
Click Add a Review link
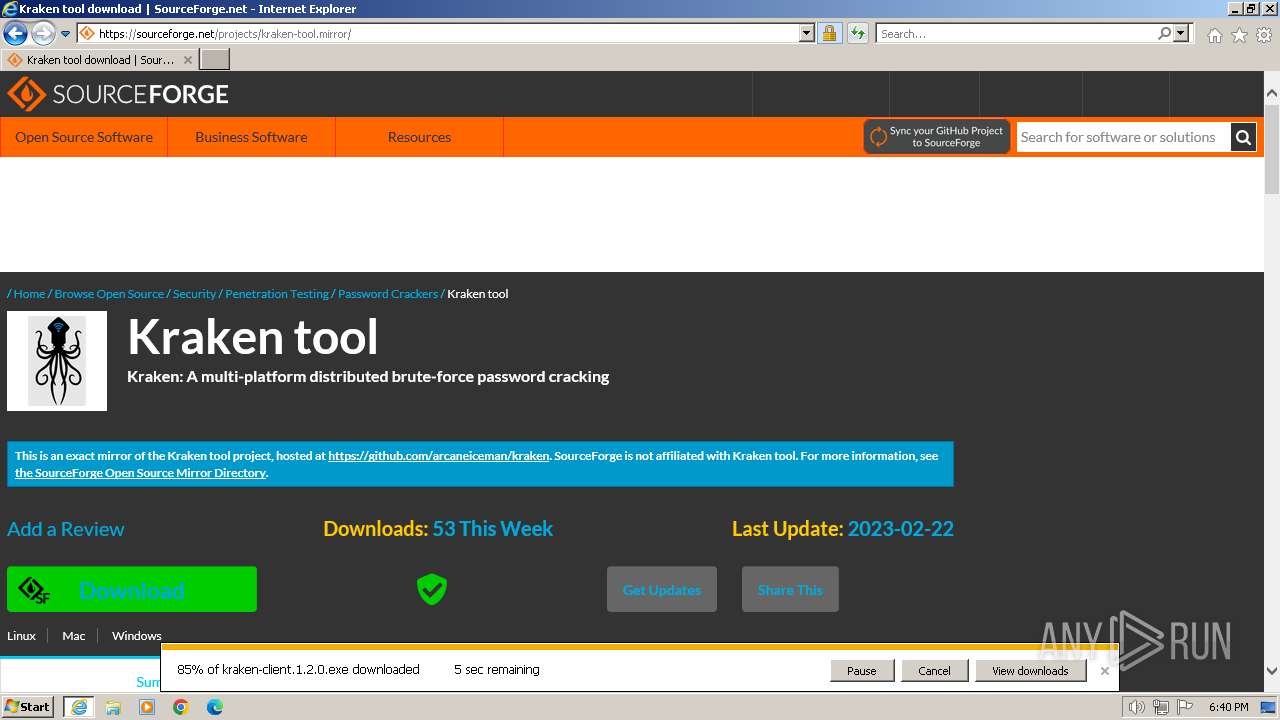pos(66,529)
